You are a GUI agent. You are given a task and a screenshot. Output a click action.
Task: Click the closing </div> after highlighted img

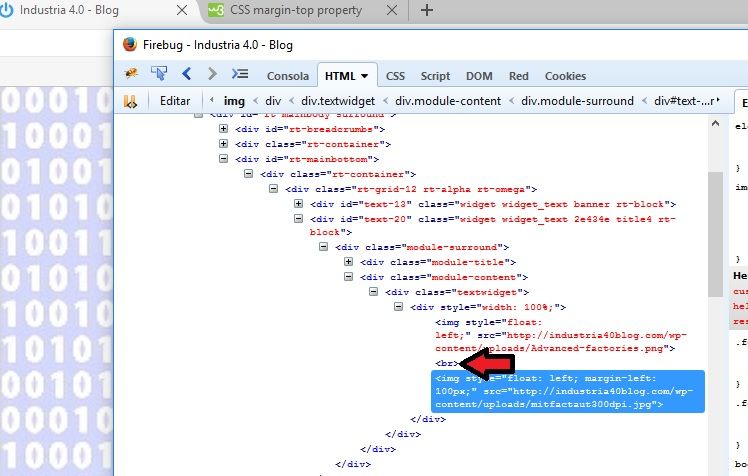(428, 419)
